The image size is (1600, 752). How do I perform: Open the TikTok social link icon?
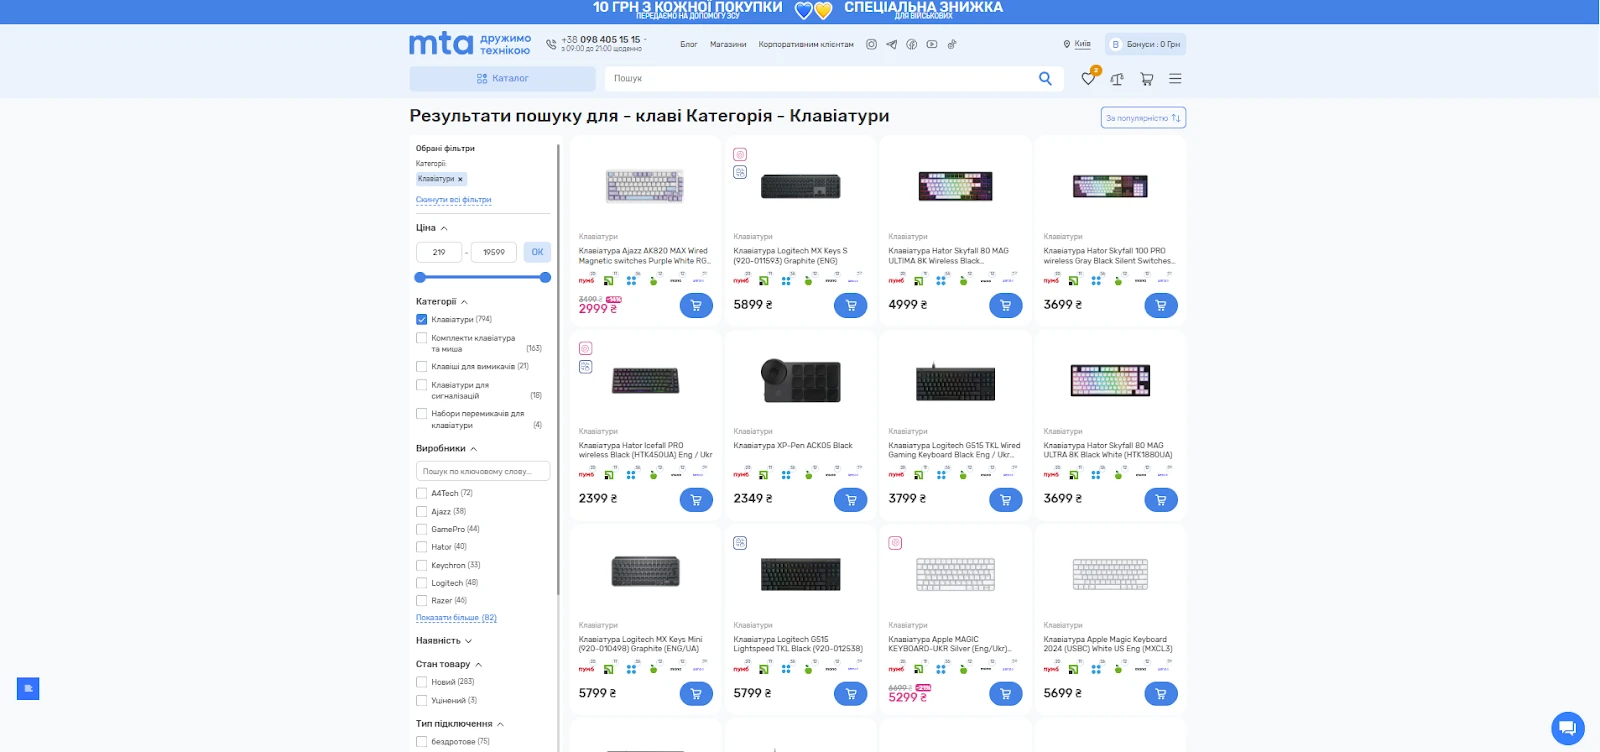(952, 44)
